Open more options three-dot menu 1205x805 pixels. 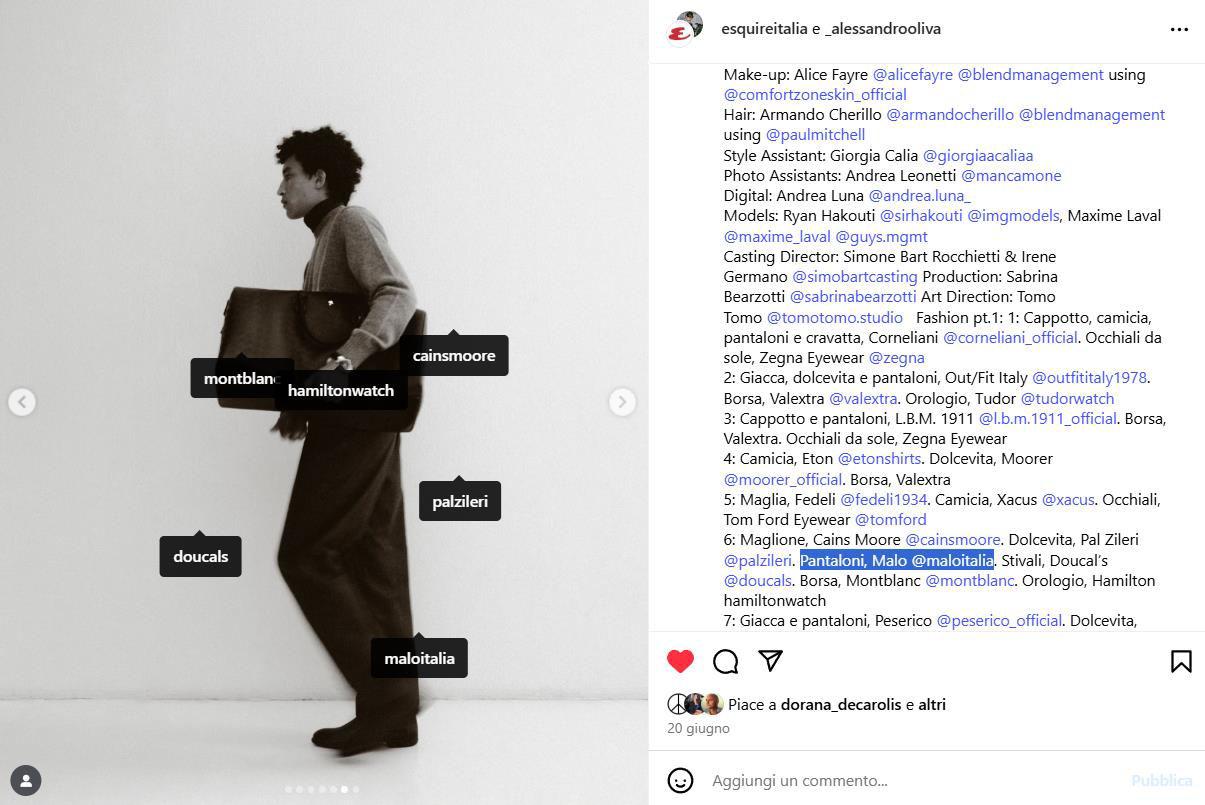1179,29
